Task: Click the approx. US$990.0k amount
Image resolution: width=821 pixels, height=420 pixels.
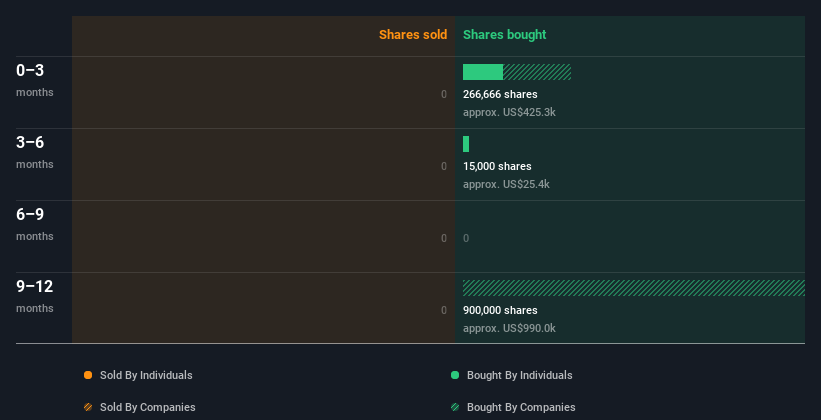Action: click(509, 328)
